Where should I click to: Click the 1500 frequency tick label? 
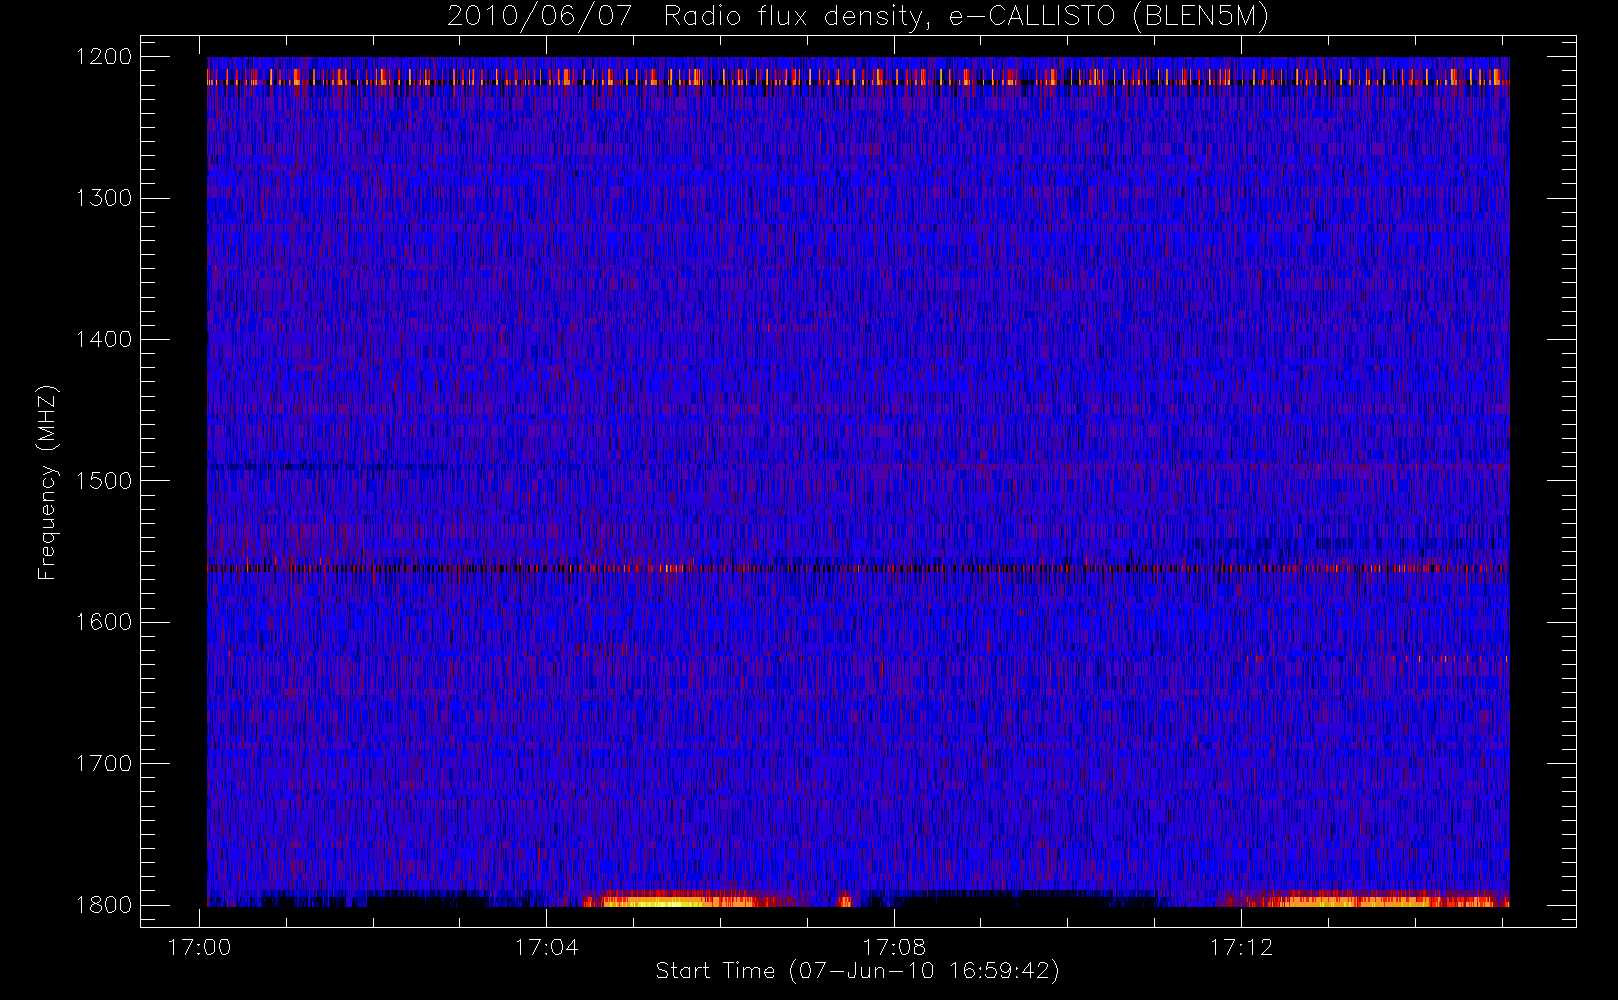point(104,481)
